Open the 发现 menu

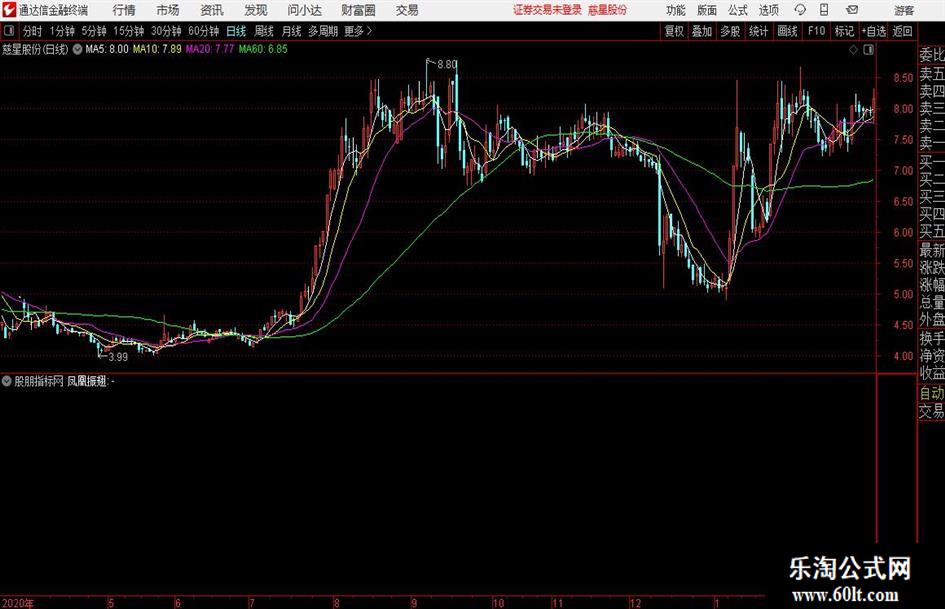point(256,10)
